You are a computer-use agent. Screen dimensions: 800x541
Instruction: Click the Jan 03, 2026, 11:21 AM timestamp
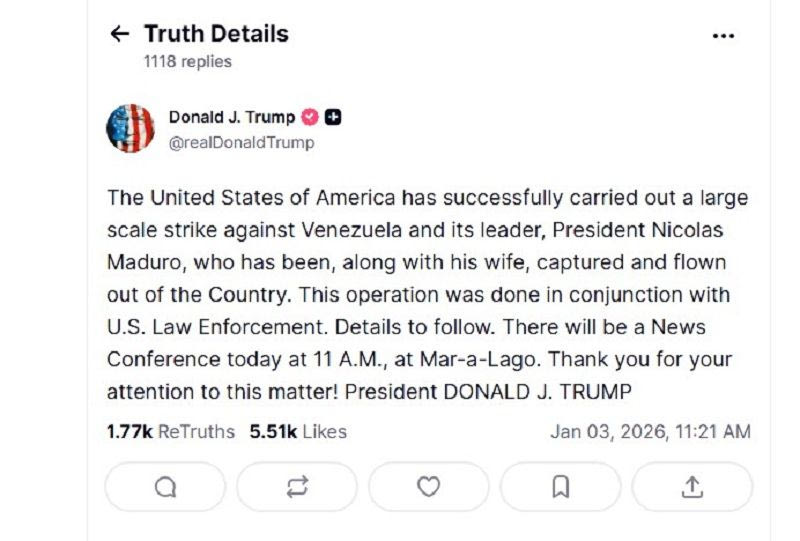[x=650, y=432]
